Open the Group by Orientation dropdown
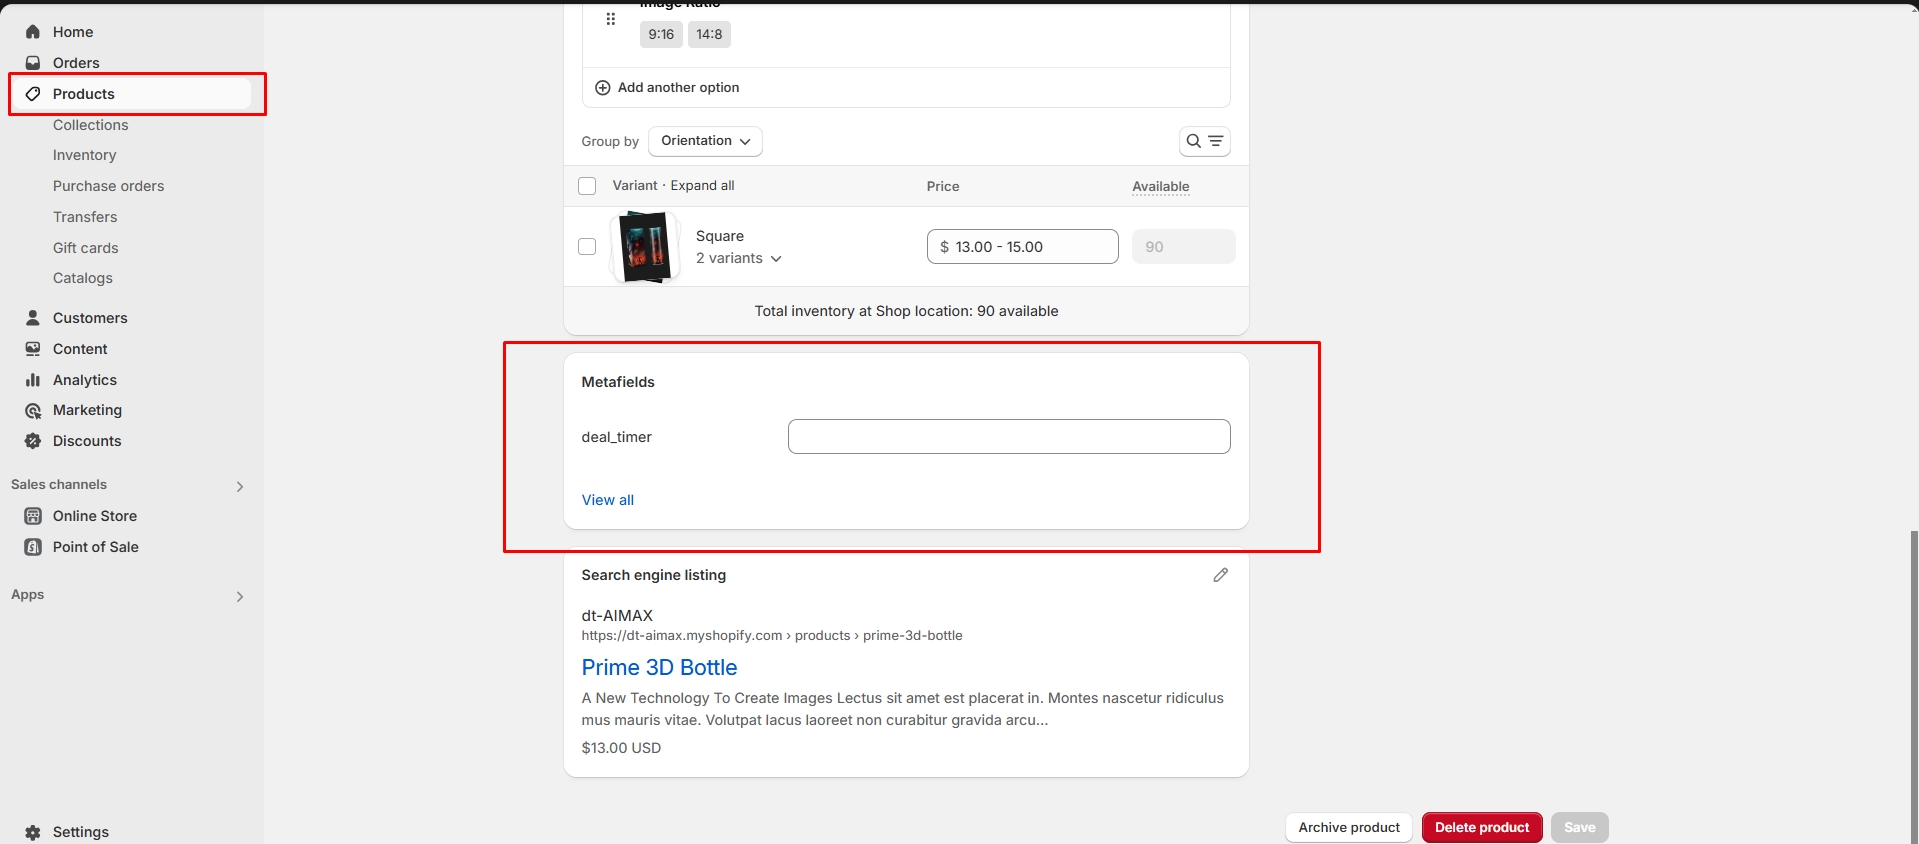 coord(705,141)
